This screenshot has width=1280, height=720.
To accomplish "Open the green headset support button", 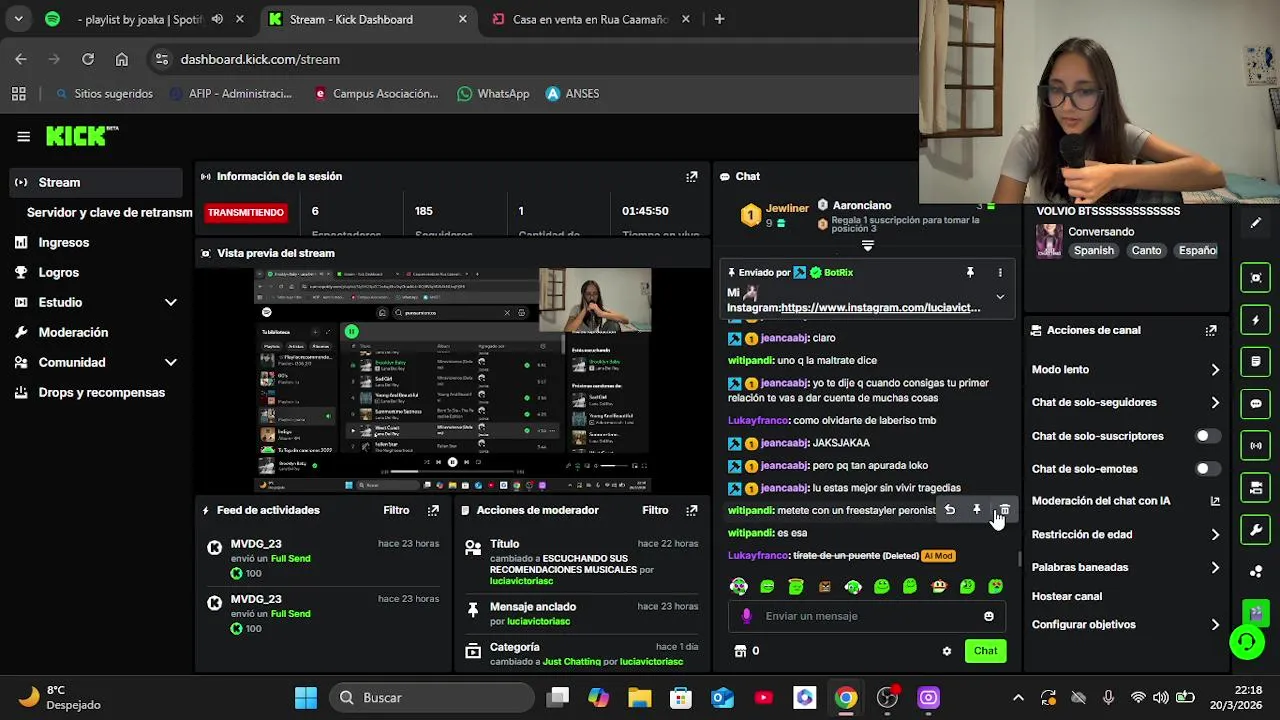I will coord(1247,641).
